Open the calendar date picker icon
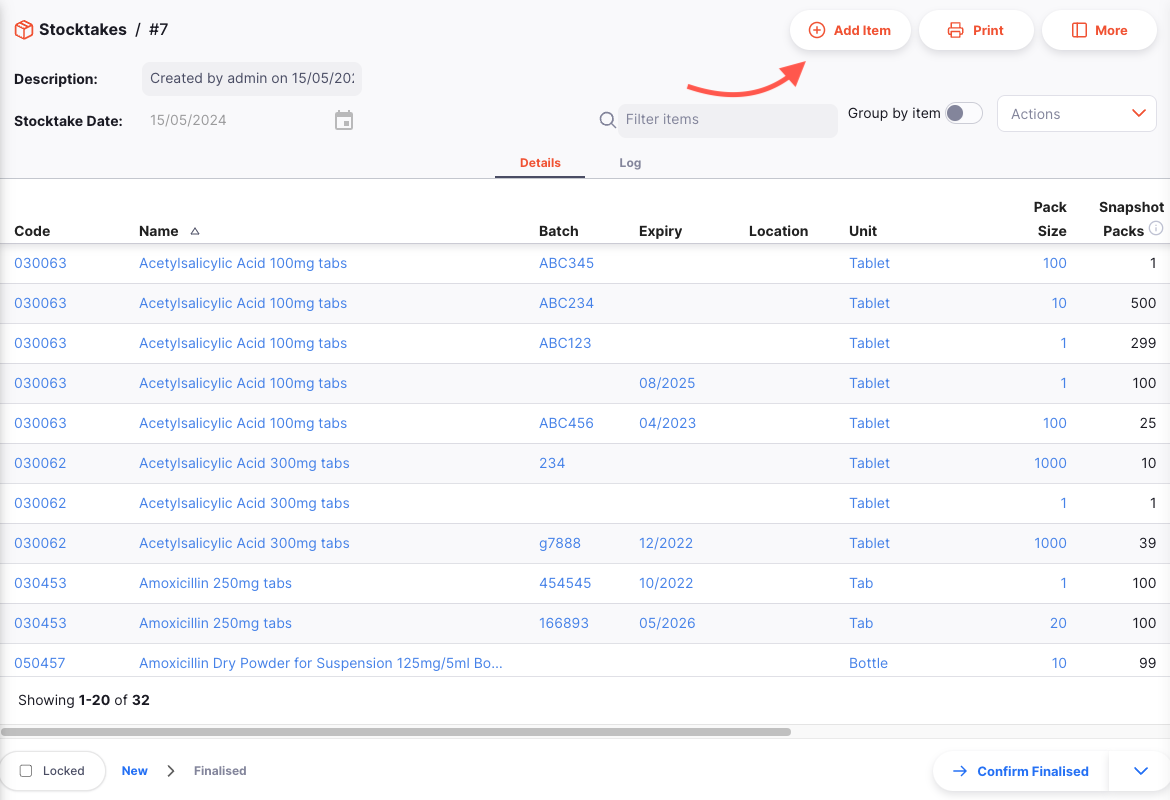The width and height of the screenshot is (1170, 800). pyautogui.click(x=344, y=120)
